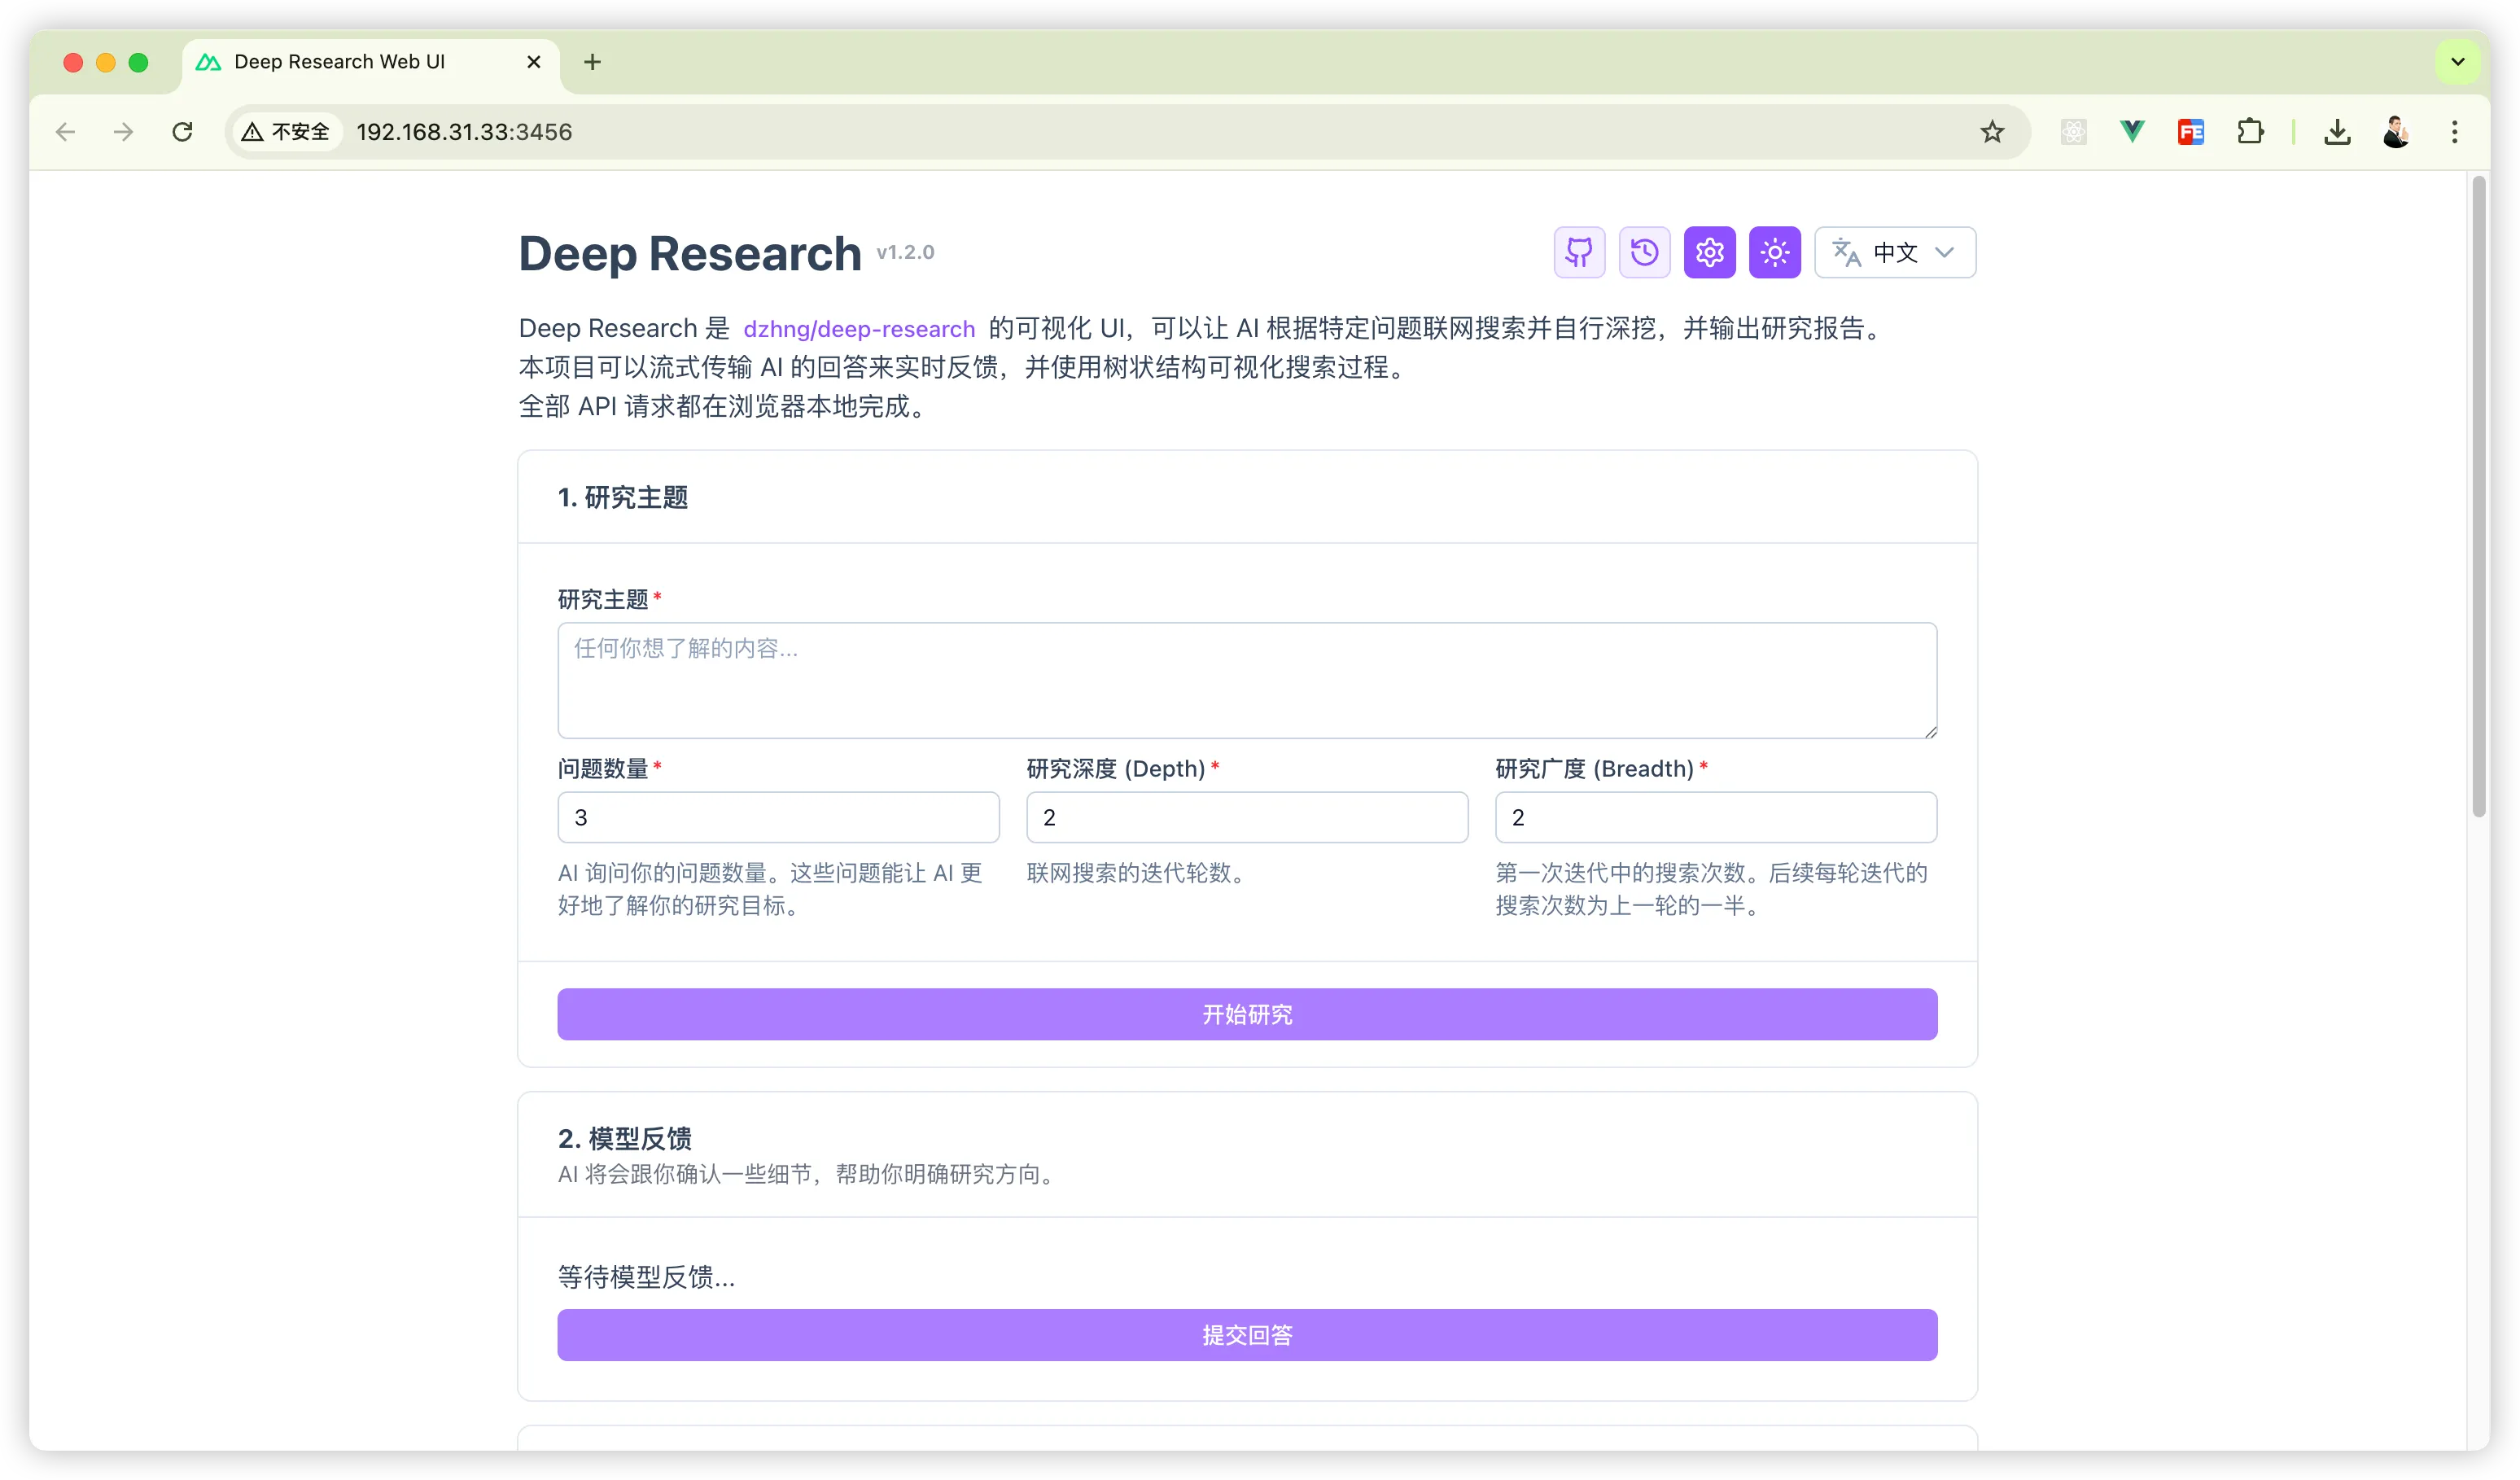The width and height of the screenshot is (2520, 1480).
Task: Submit answers with 提交回答 button
Action: 1247,1335
